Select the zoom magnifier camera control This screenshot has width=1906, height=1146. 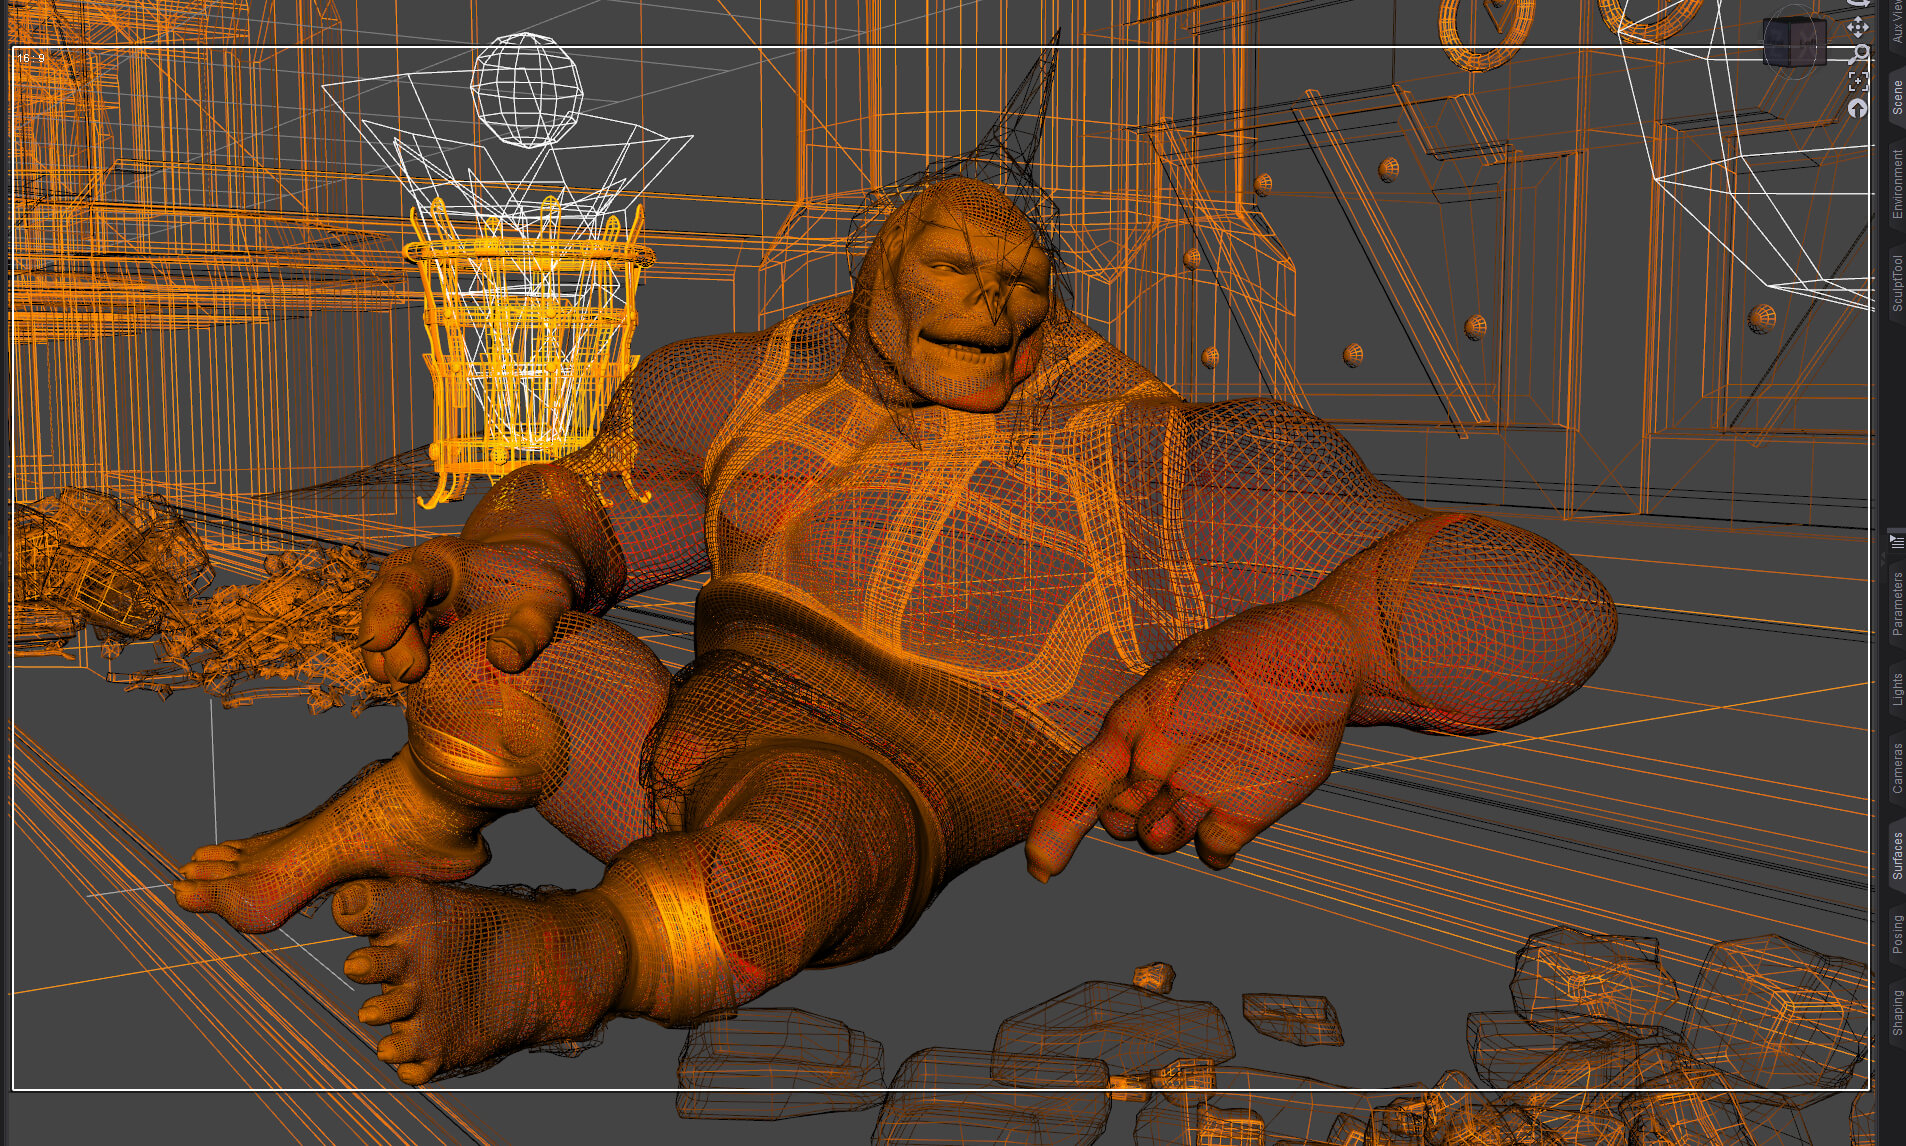point(1859,55)
